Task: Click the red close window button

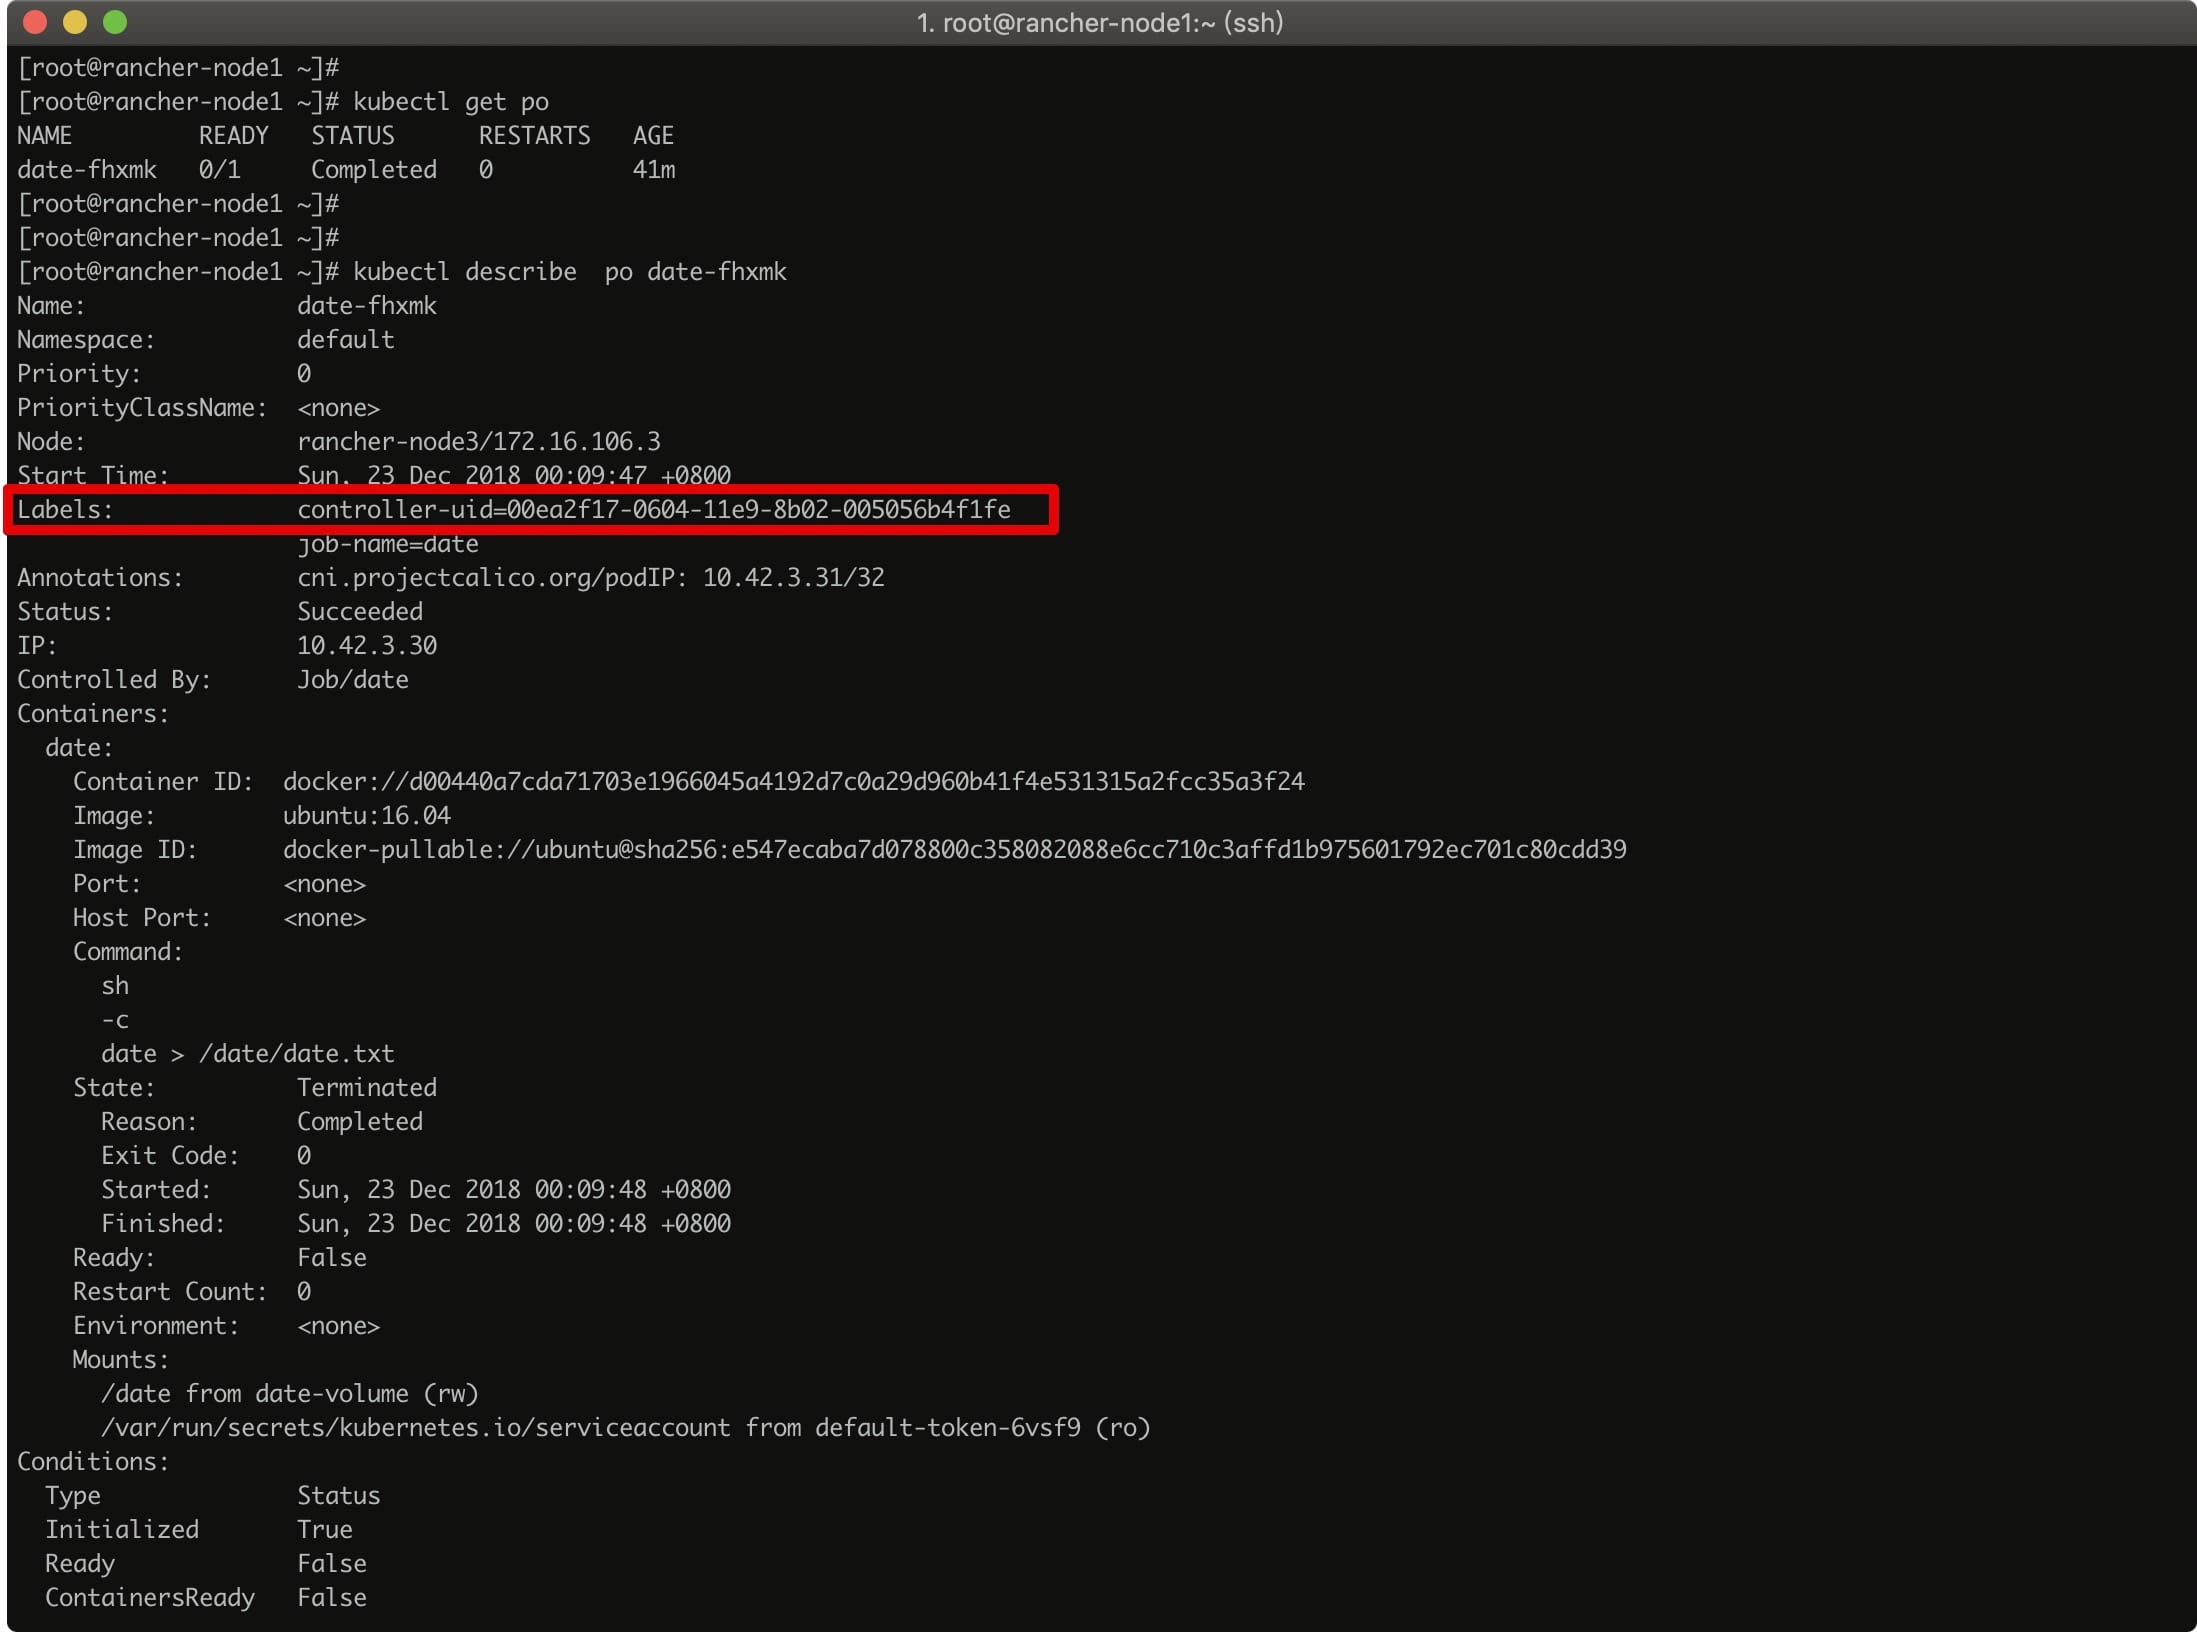Action: click(x=35, y=22)
